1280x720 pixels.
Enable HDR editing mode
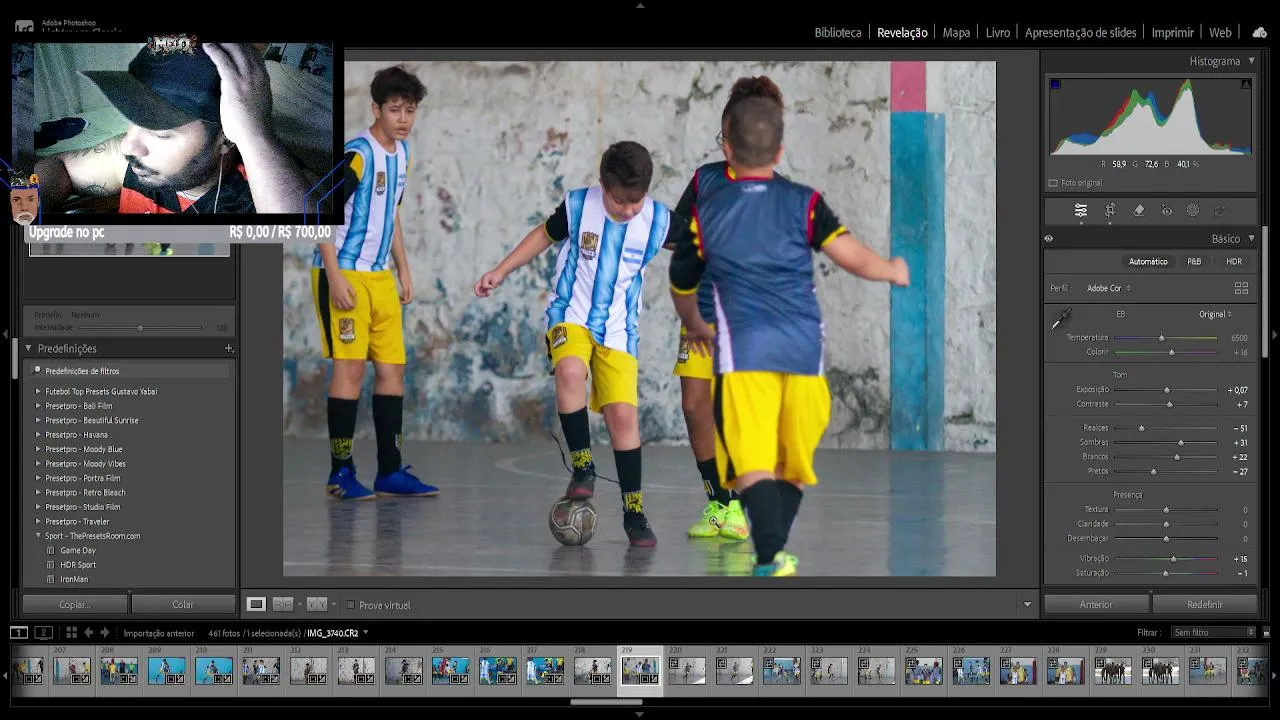click(x=1234, y=261)
